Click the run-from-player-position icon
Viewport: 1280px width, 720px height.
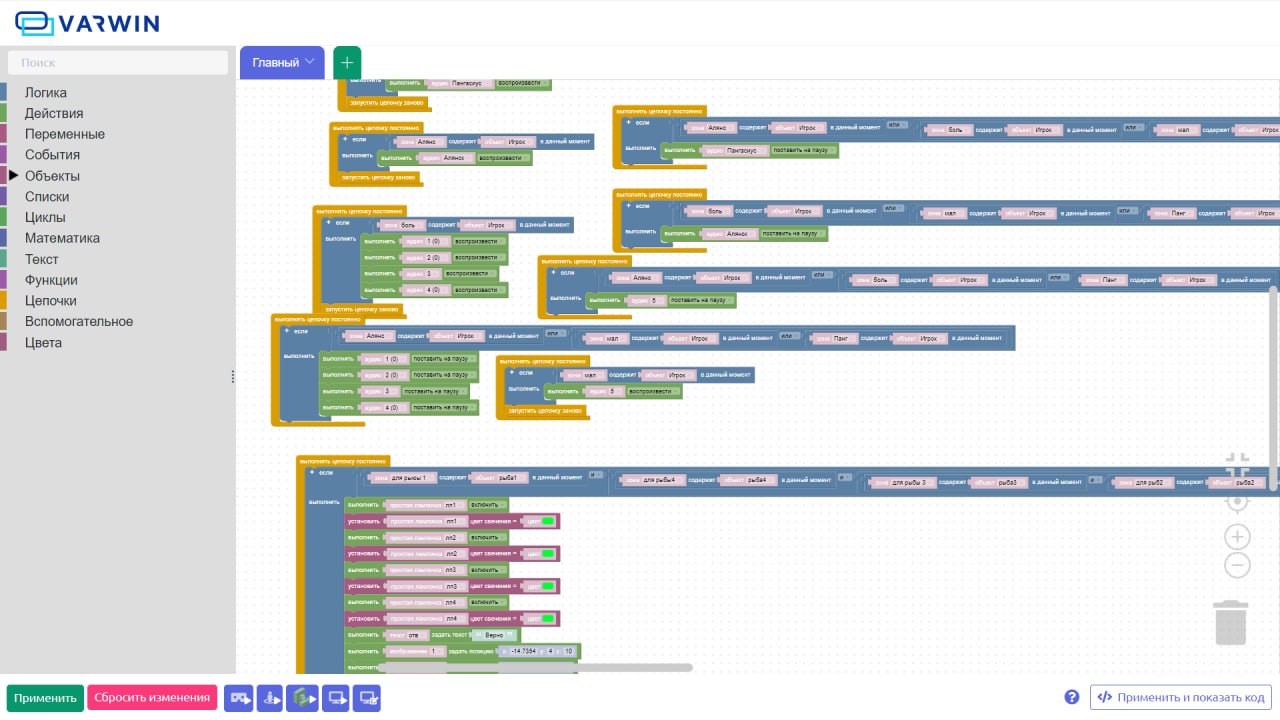[x=270, y=698]
